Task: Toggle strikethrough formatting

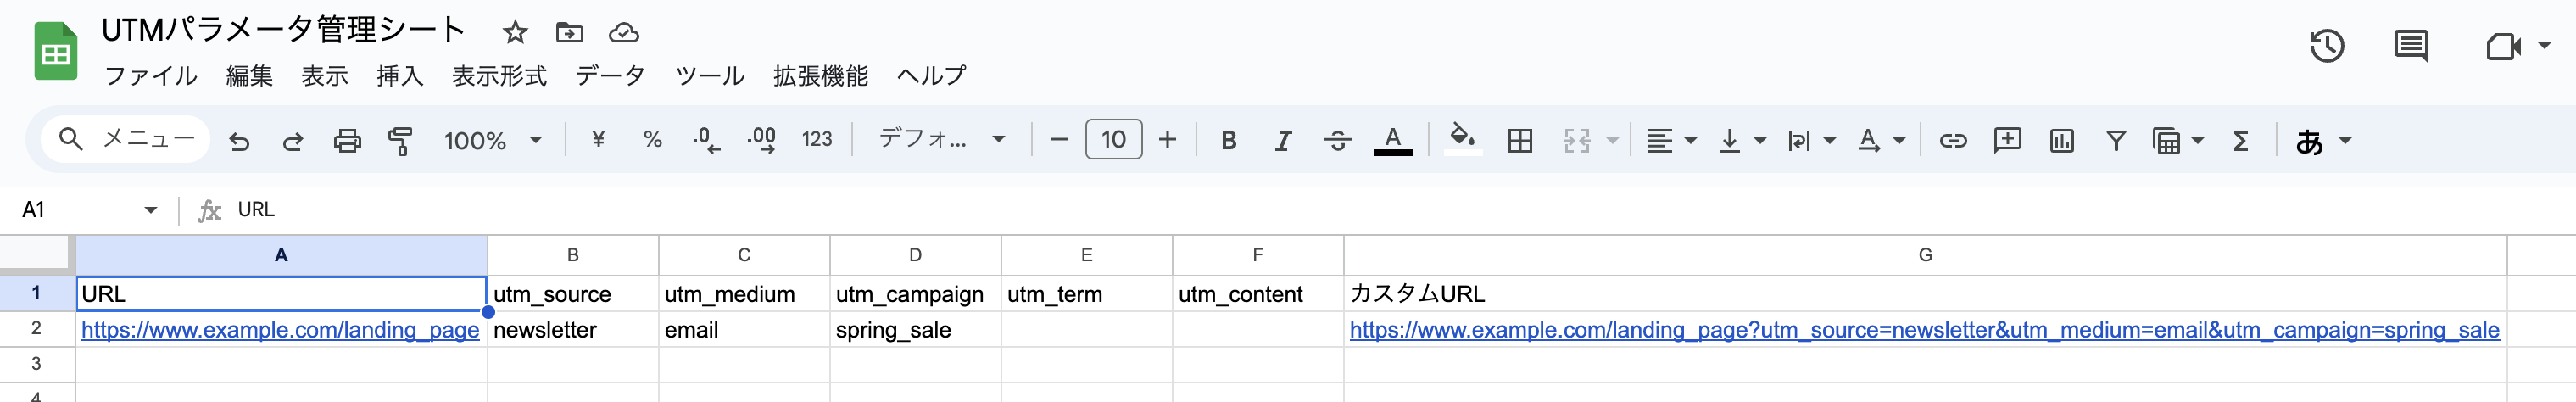Action: tap(1337, 140)
